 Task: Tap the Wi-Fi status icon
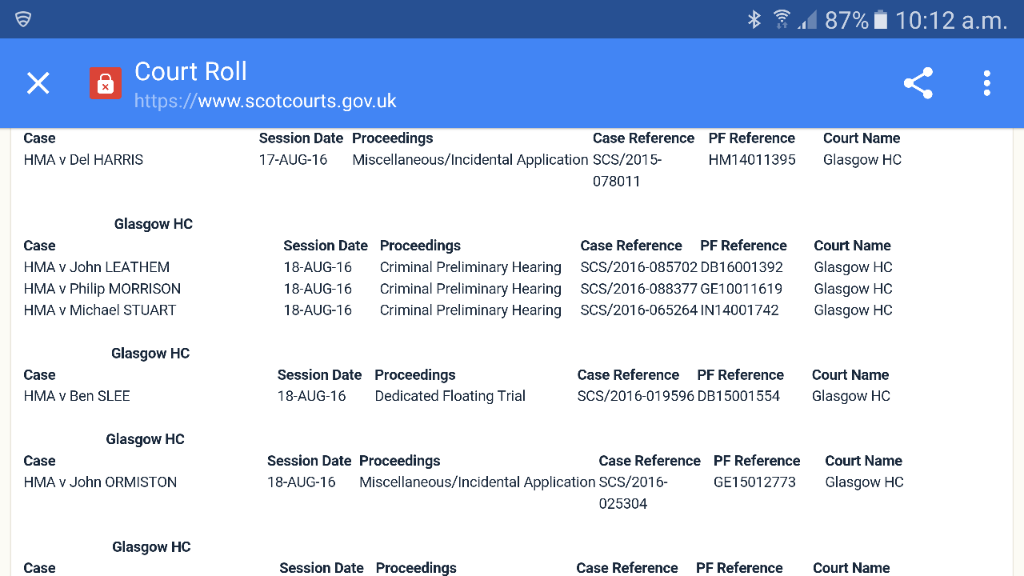[781, 19]
